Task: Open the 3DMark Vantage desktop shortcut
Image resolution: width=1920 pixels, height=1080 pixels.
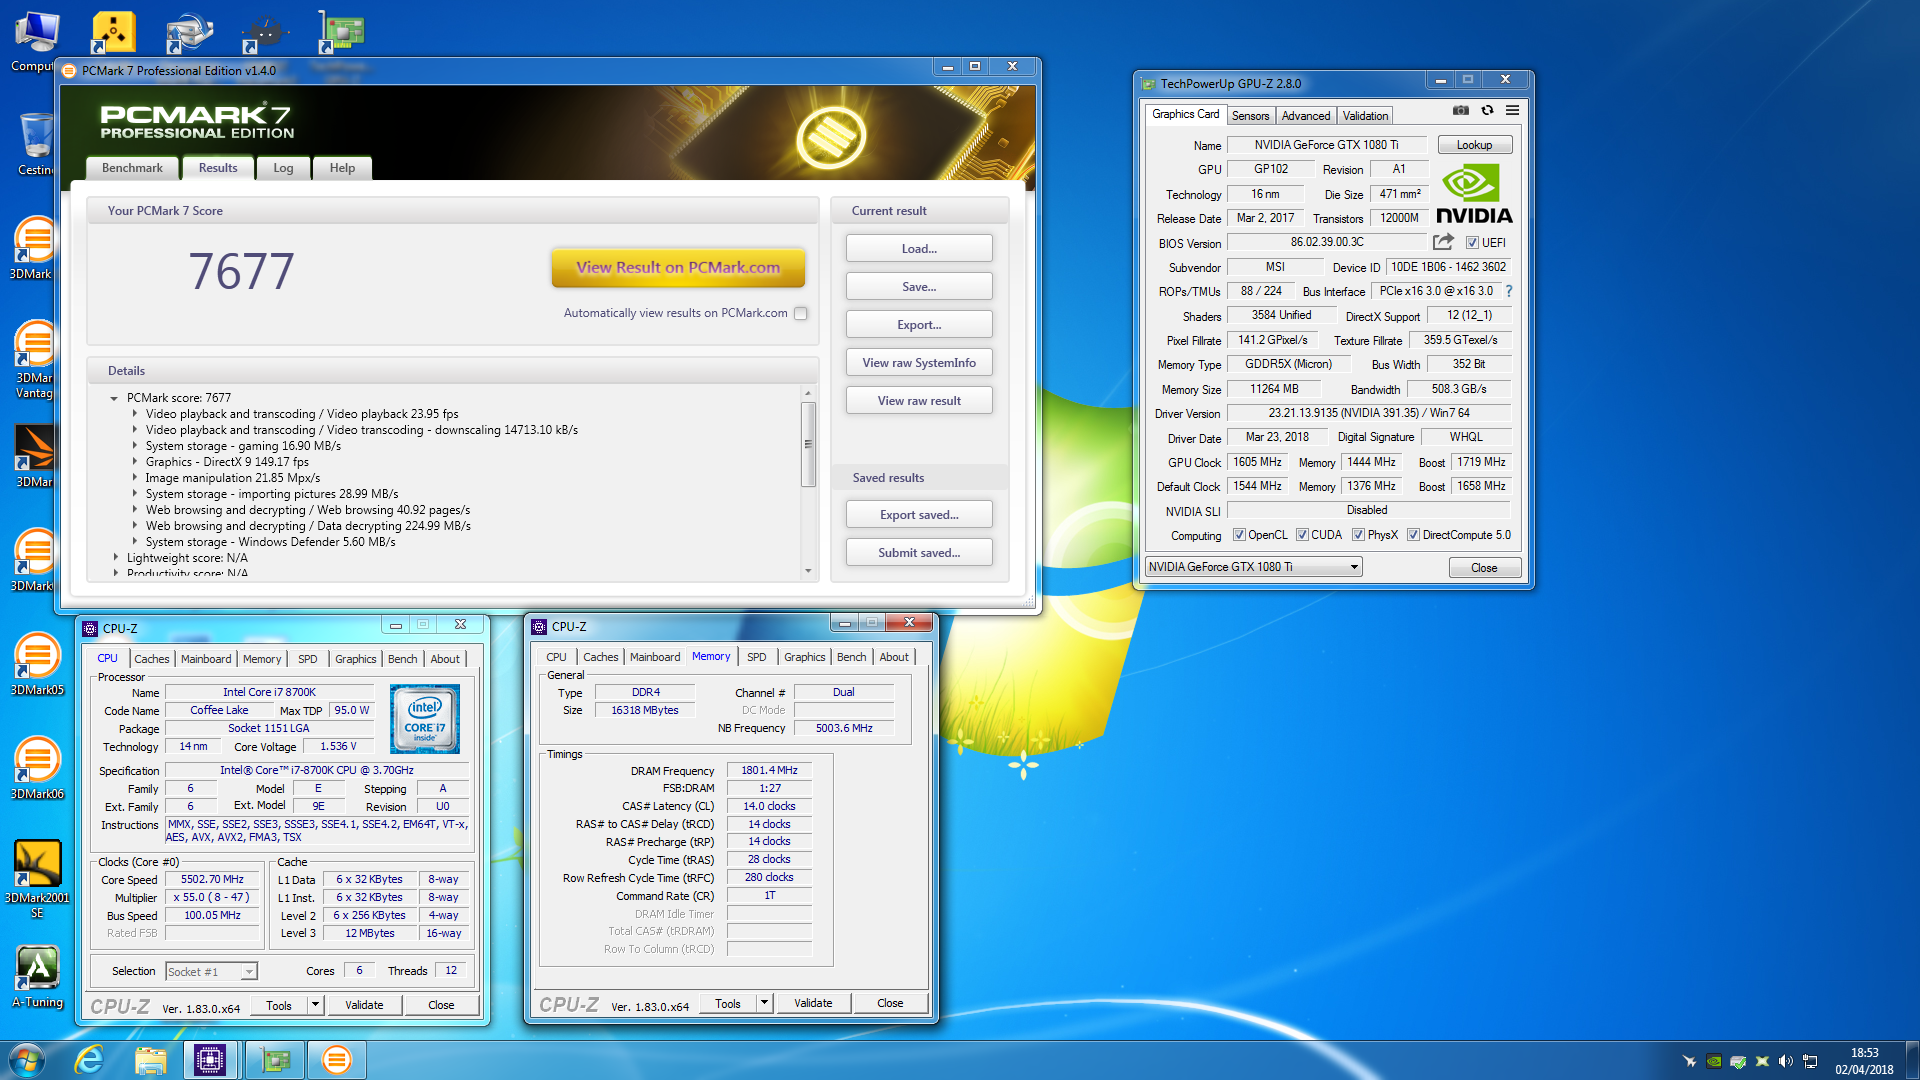Action: coord(34,359)
